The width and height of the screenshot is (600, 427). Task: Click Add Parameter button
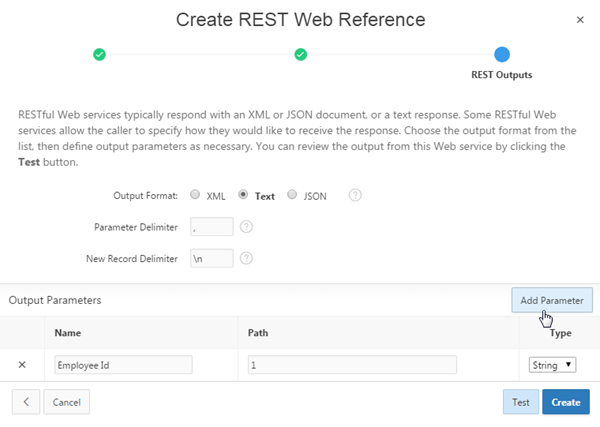pyautogui.click(x=552, y=300)
